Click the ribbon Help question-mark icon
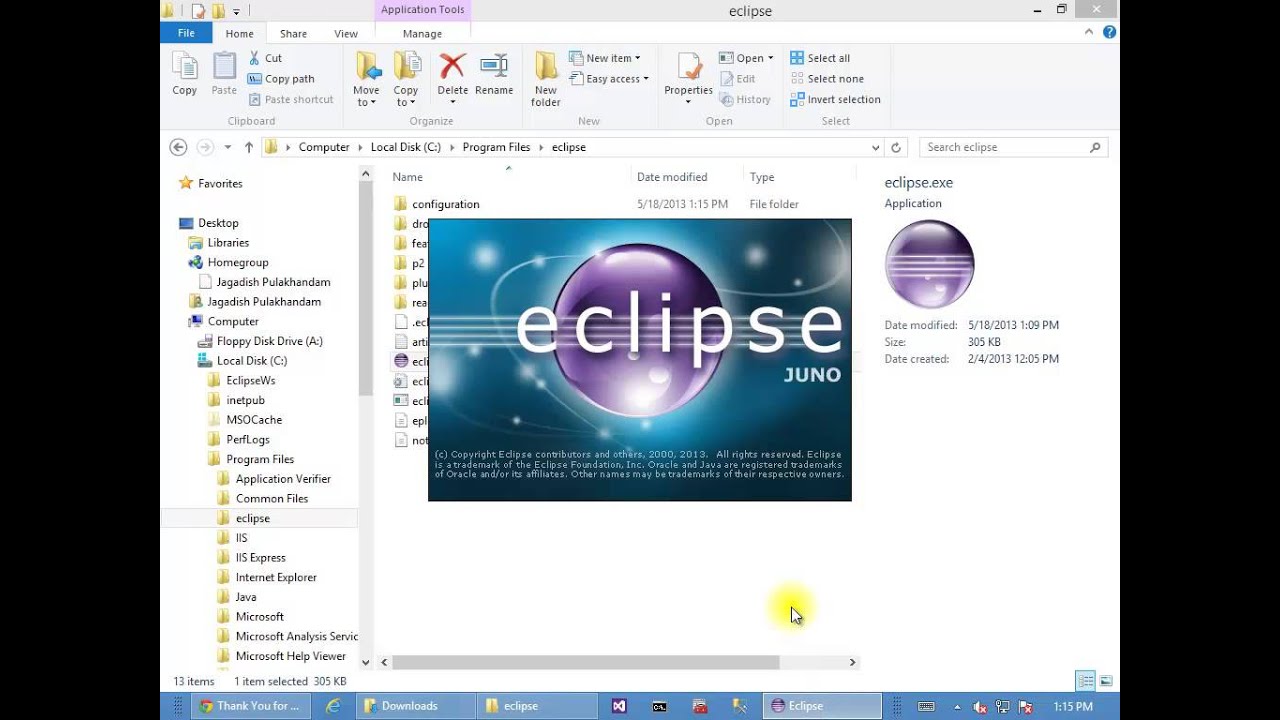Image resolution: width=1280 pixels, height=720 pixels. (1109, 32)
